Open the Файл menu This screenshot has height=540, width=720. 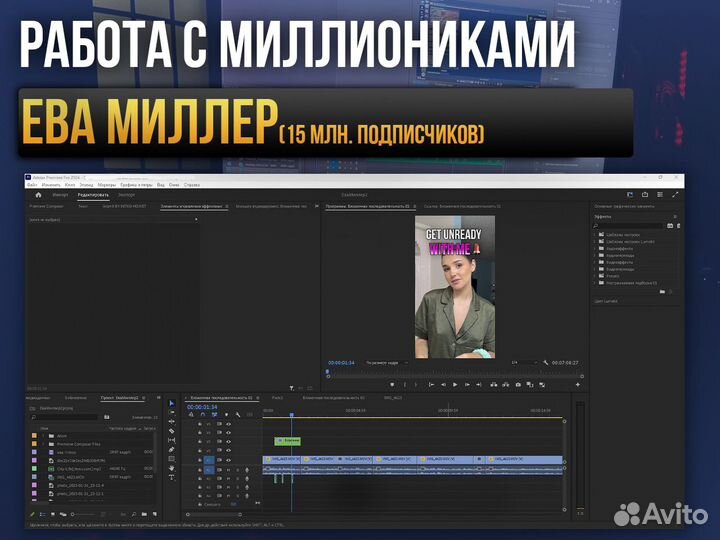click(x=32, y=185)
